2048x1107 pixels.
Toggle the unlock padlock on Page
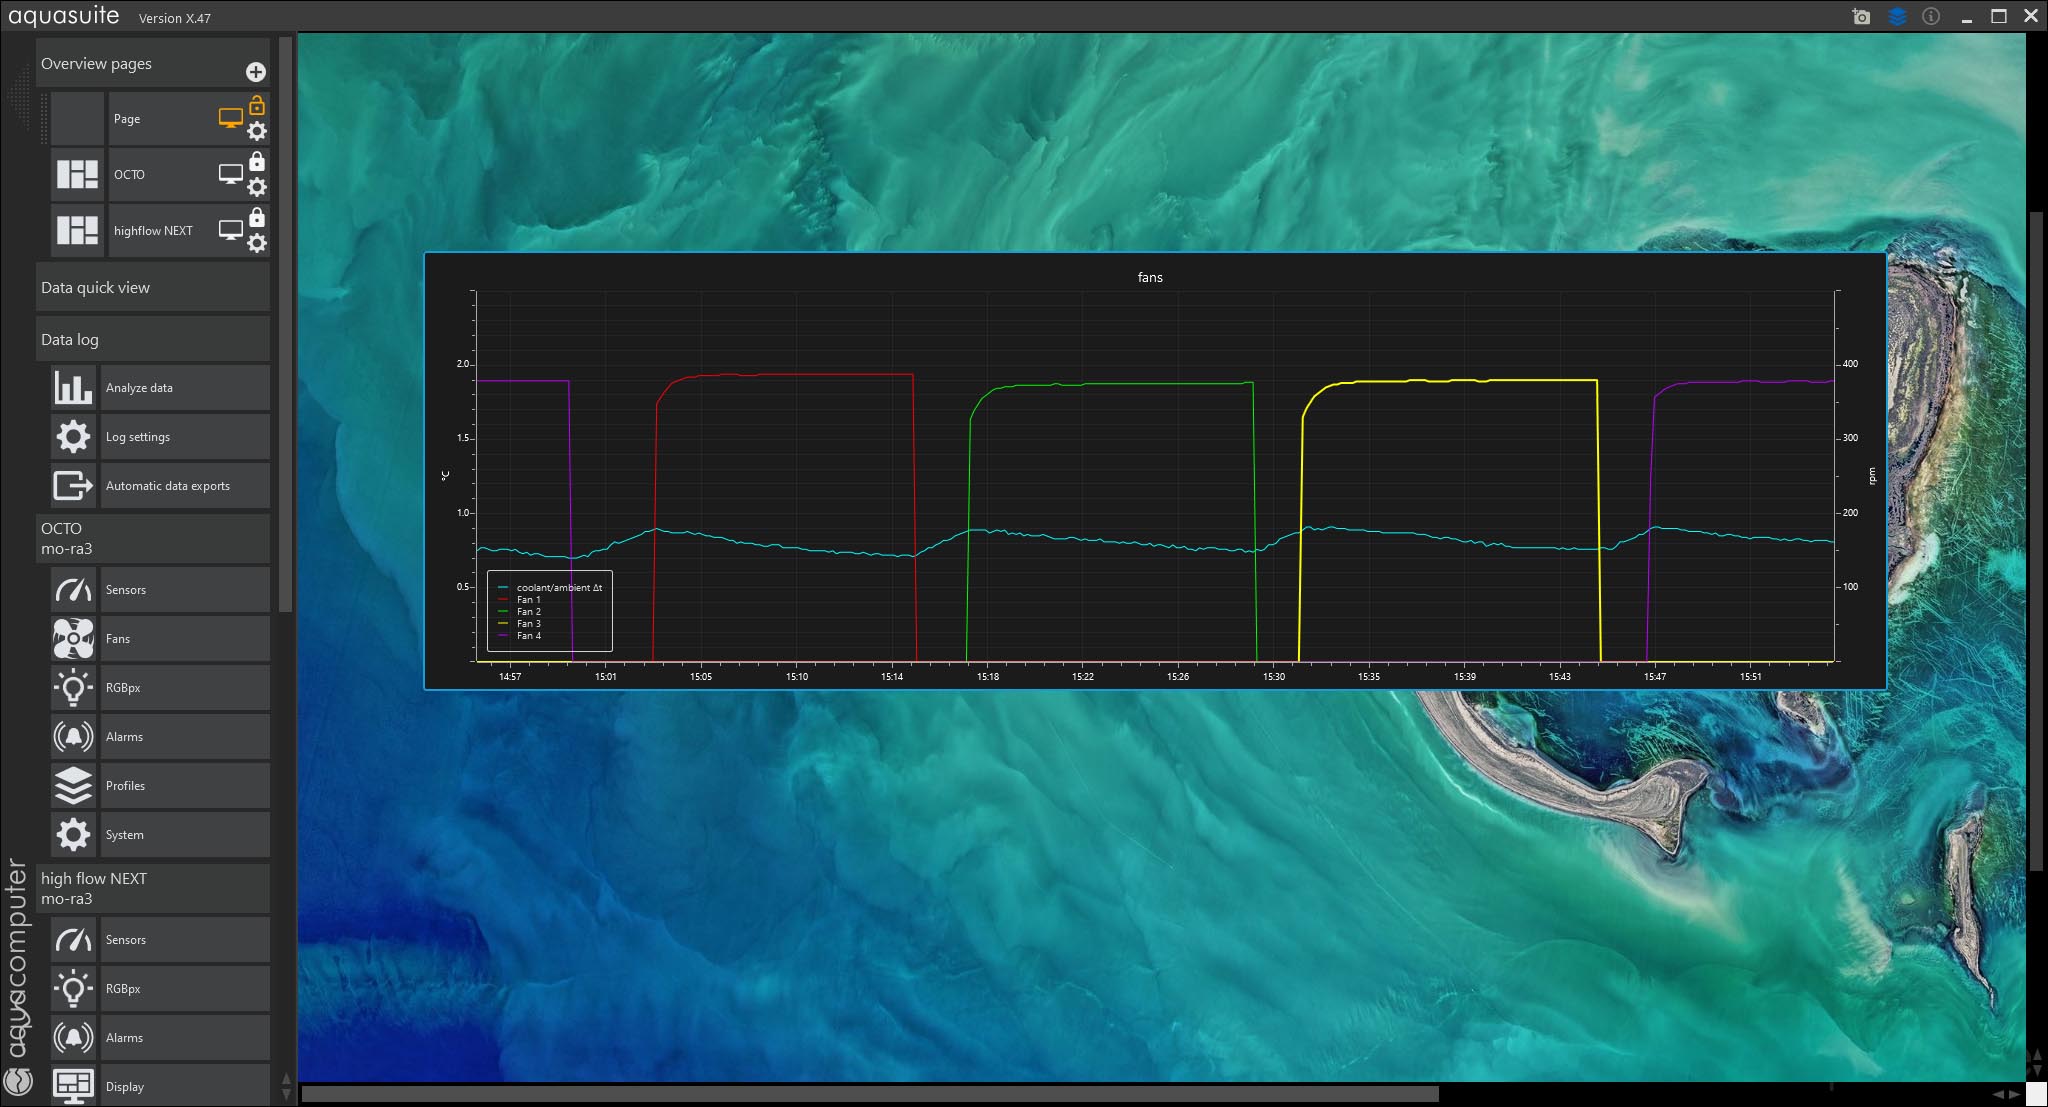click(x=257, y=105)
